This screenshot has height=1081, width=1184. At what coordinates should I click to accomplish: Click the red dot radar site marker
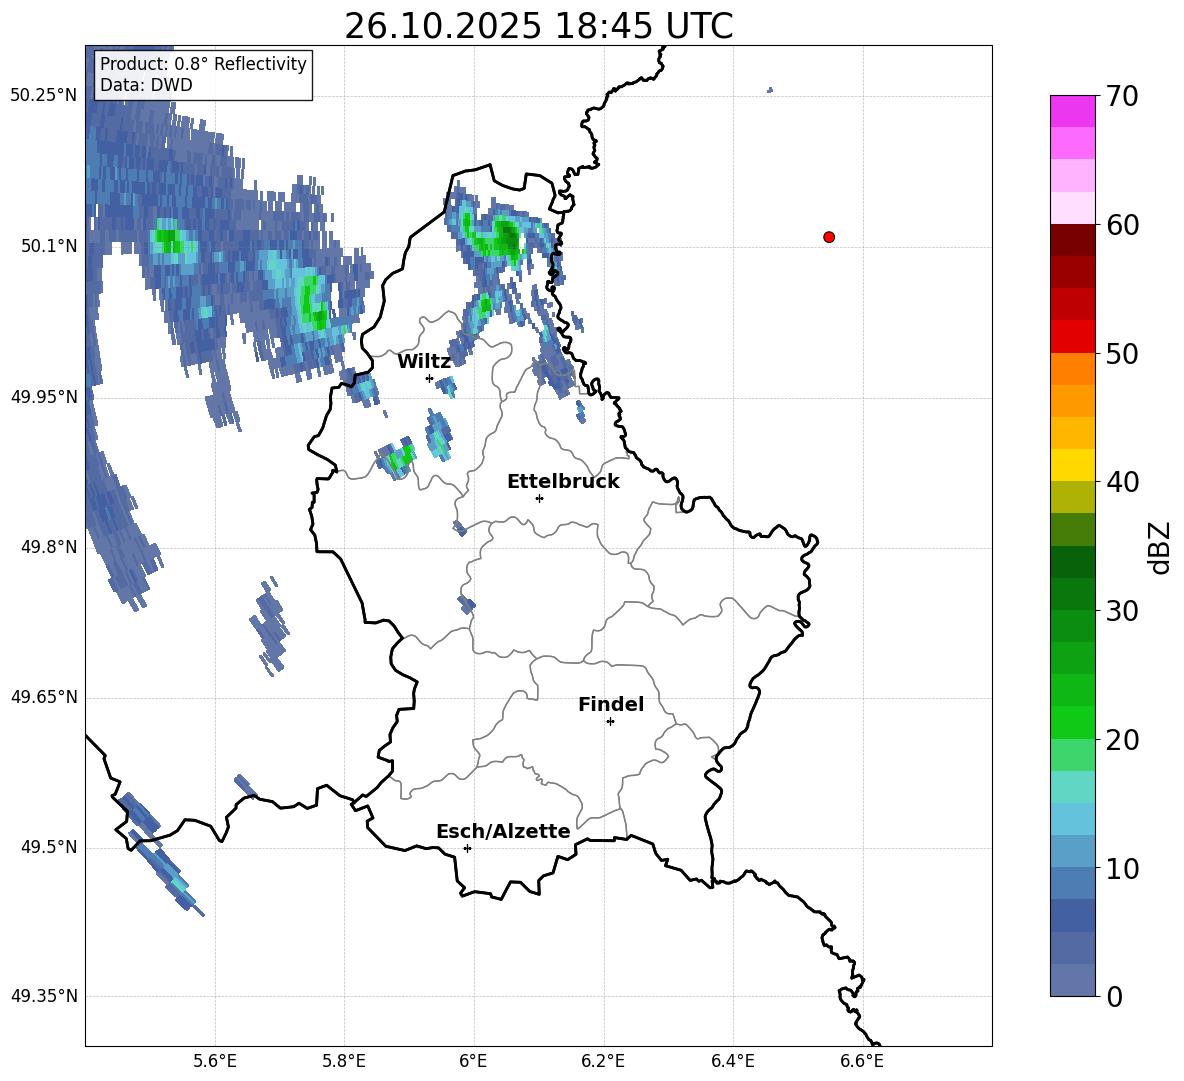coord(828,237)
